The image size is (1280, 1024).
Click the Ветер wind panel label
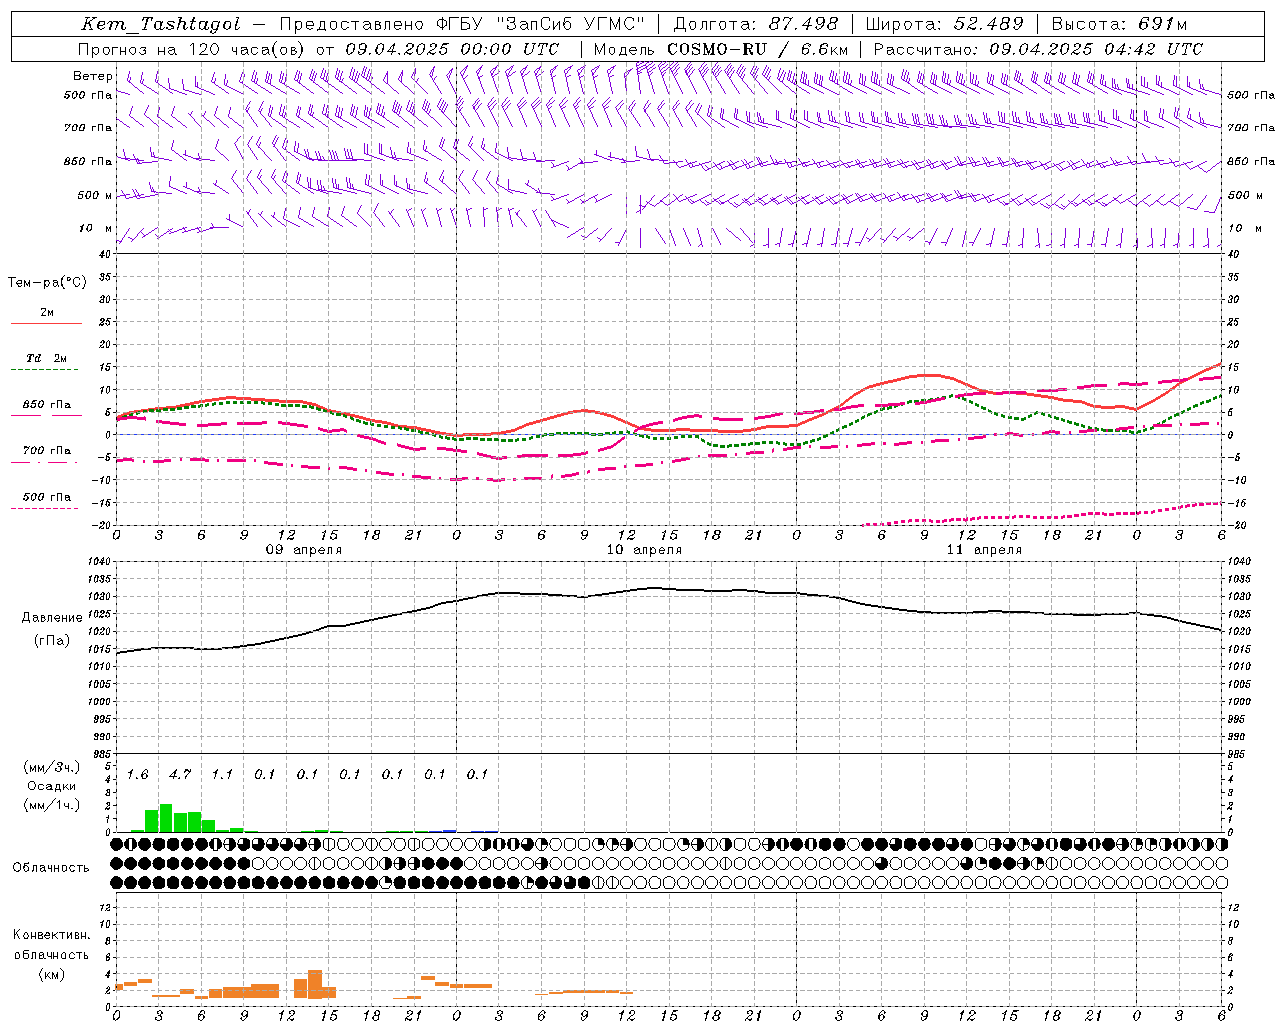(x=92, y=76)
